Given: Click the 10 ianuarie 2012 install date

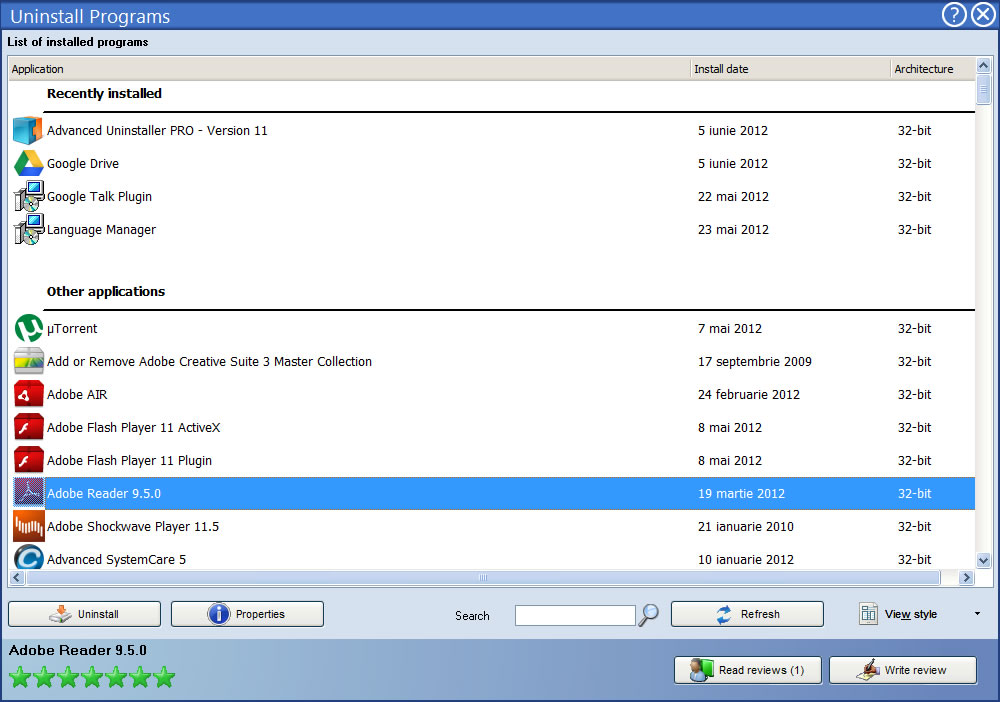Looking at the screenshot, I should [x=746, y=559].
